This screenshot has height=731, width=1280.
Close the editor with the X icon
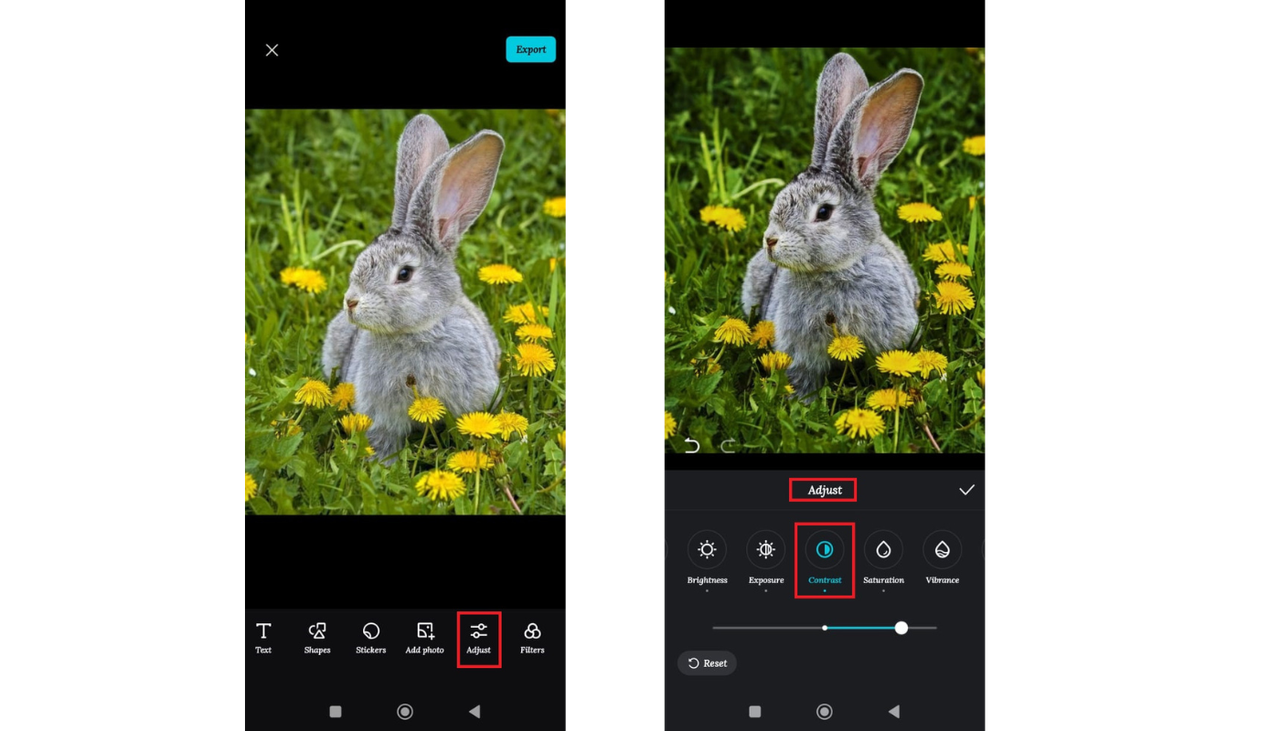point(272,50)
